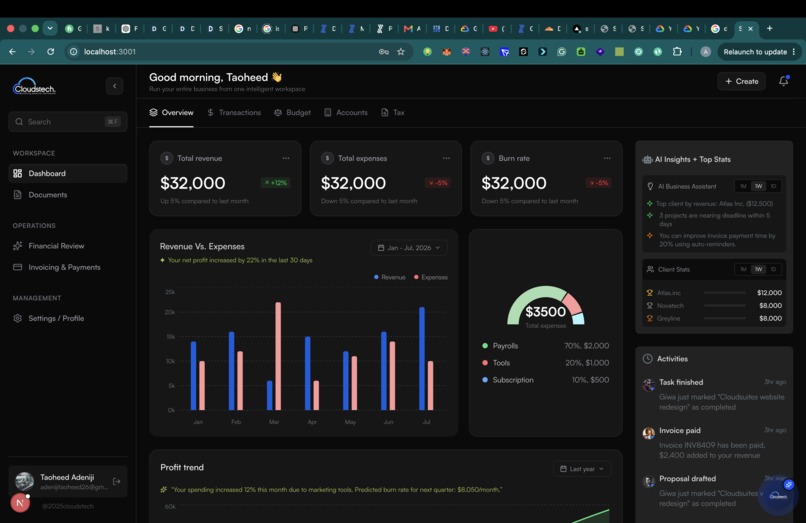The image size is (806, 523).
Task: Open the Task finished activity
Action: coord(714,394)
